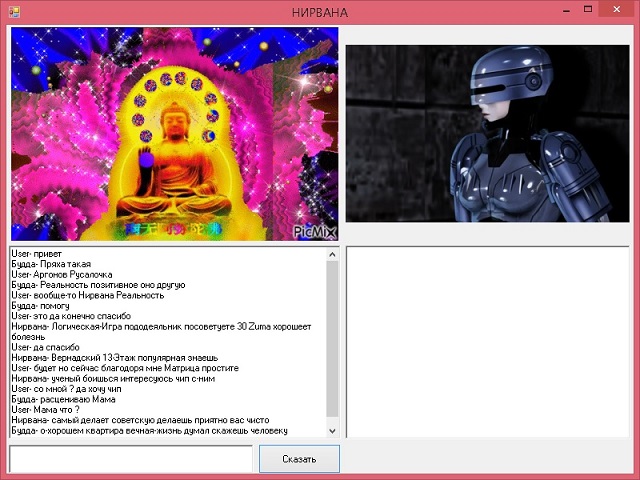The image size is (640, 480).
Task: Click the line 'User- Мама что ?'
Action: [45, 410]
